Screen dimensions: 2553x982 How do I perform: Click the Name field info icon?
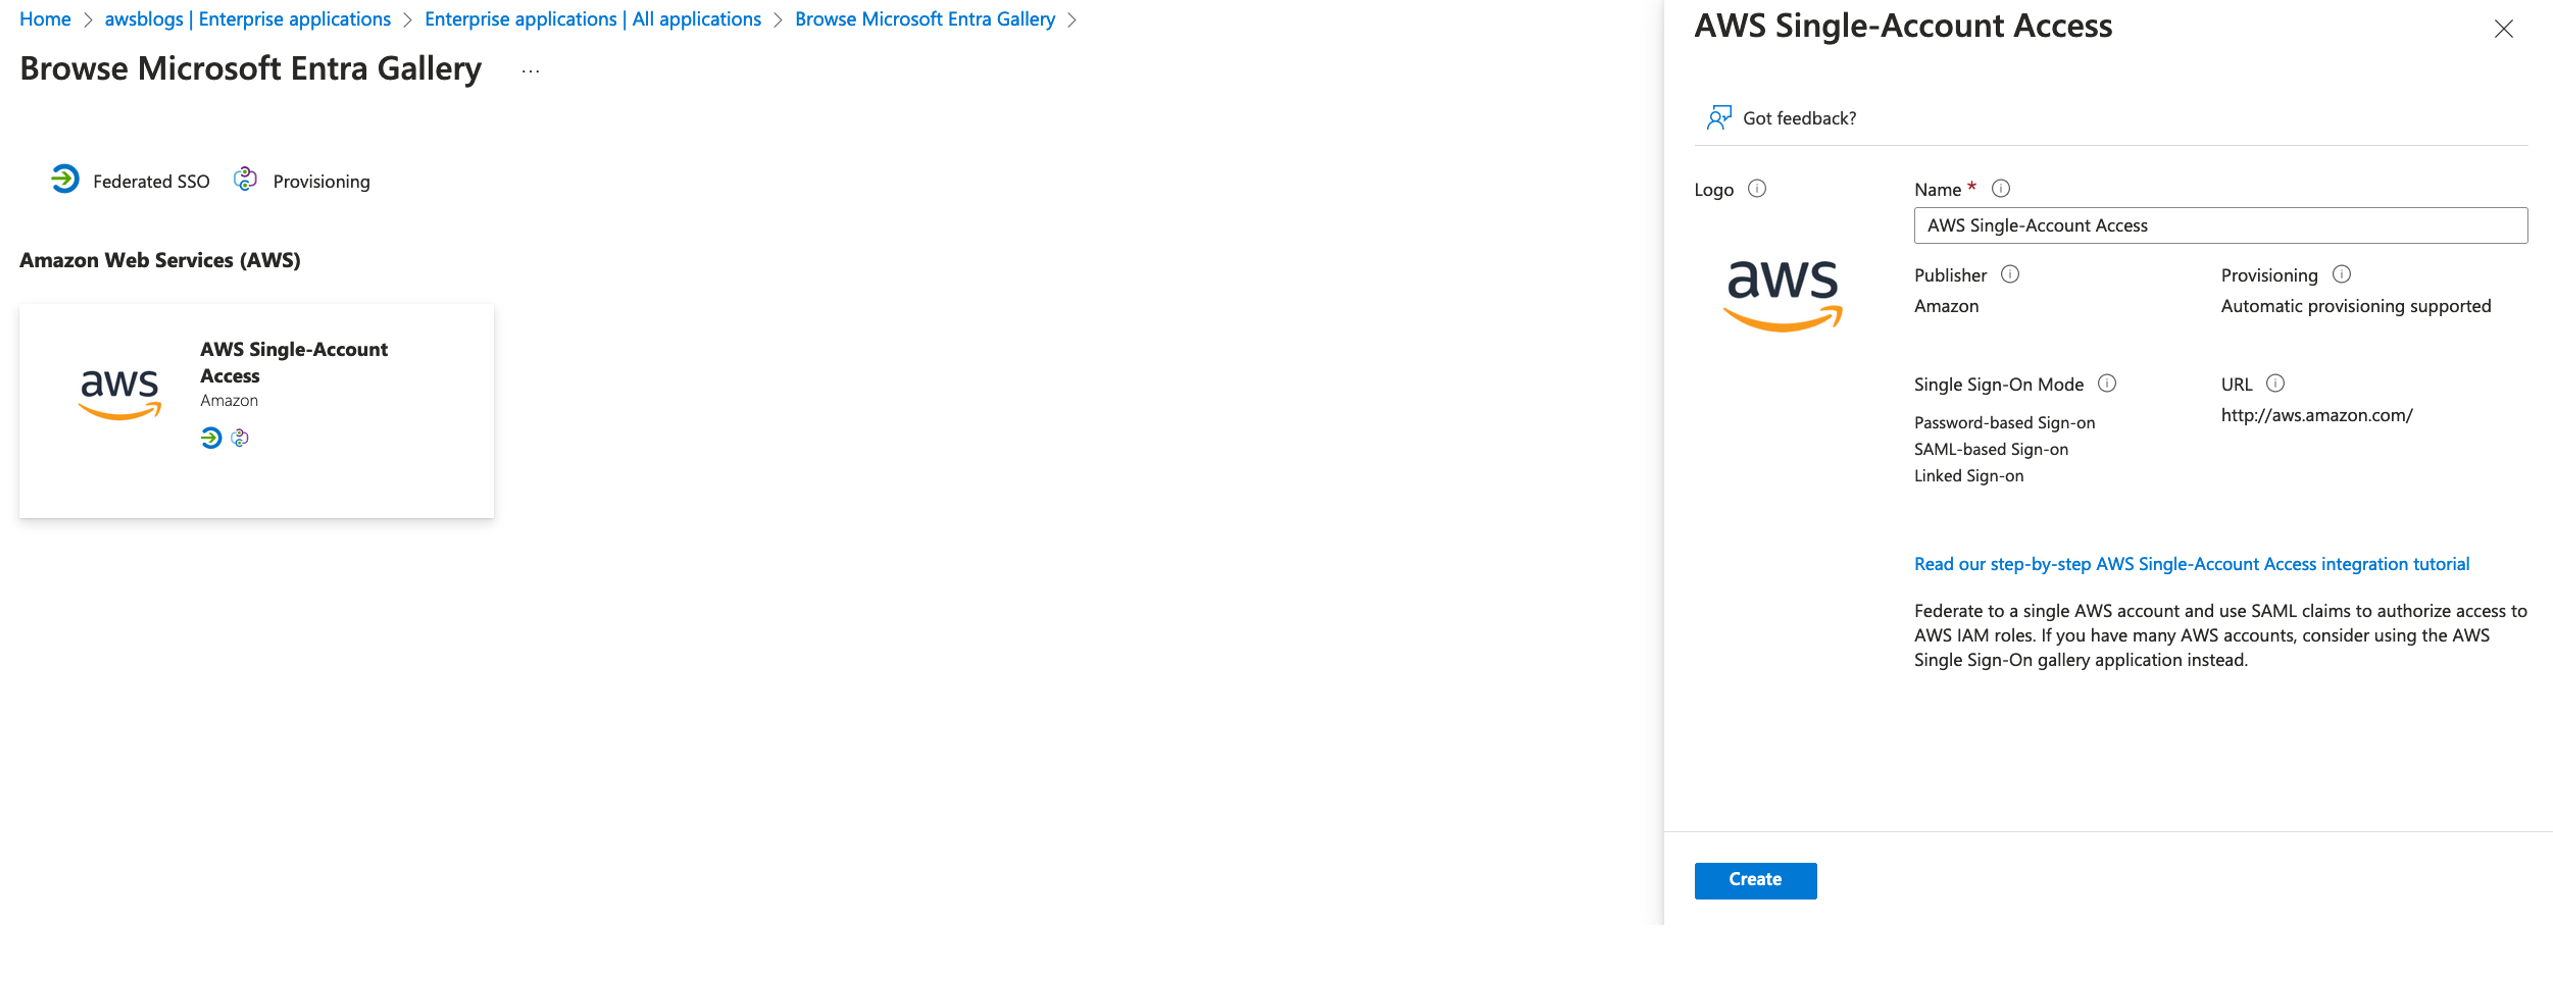[x=1999, y=188]
